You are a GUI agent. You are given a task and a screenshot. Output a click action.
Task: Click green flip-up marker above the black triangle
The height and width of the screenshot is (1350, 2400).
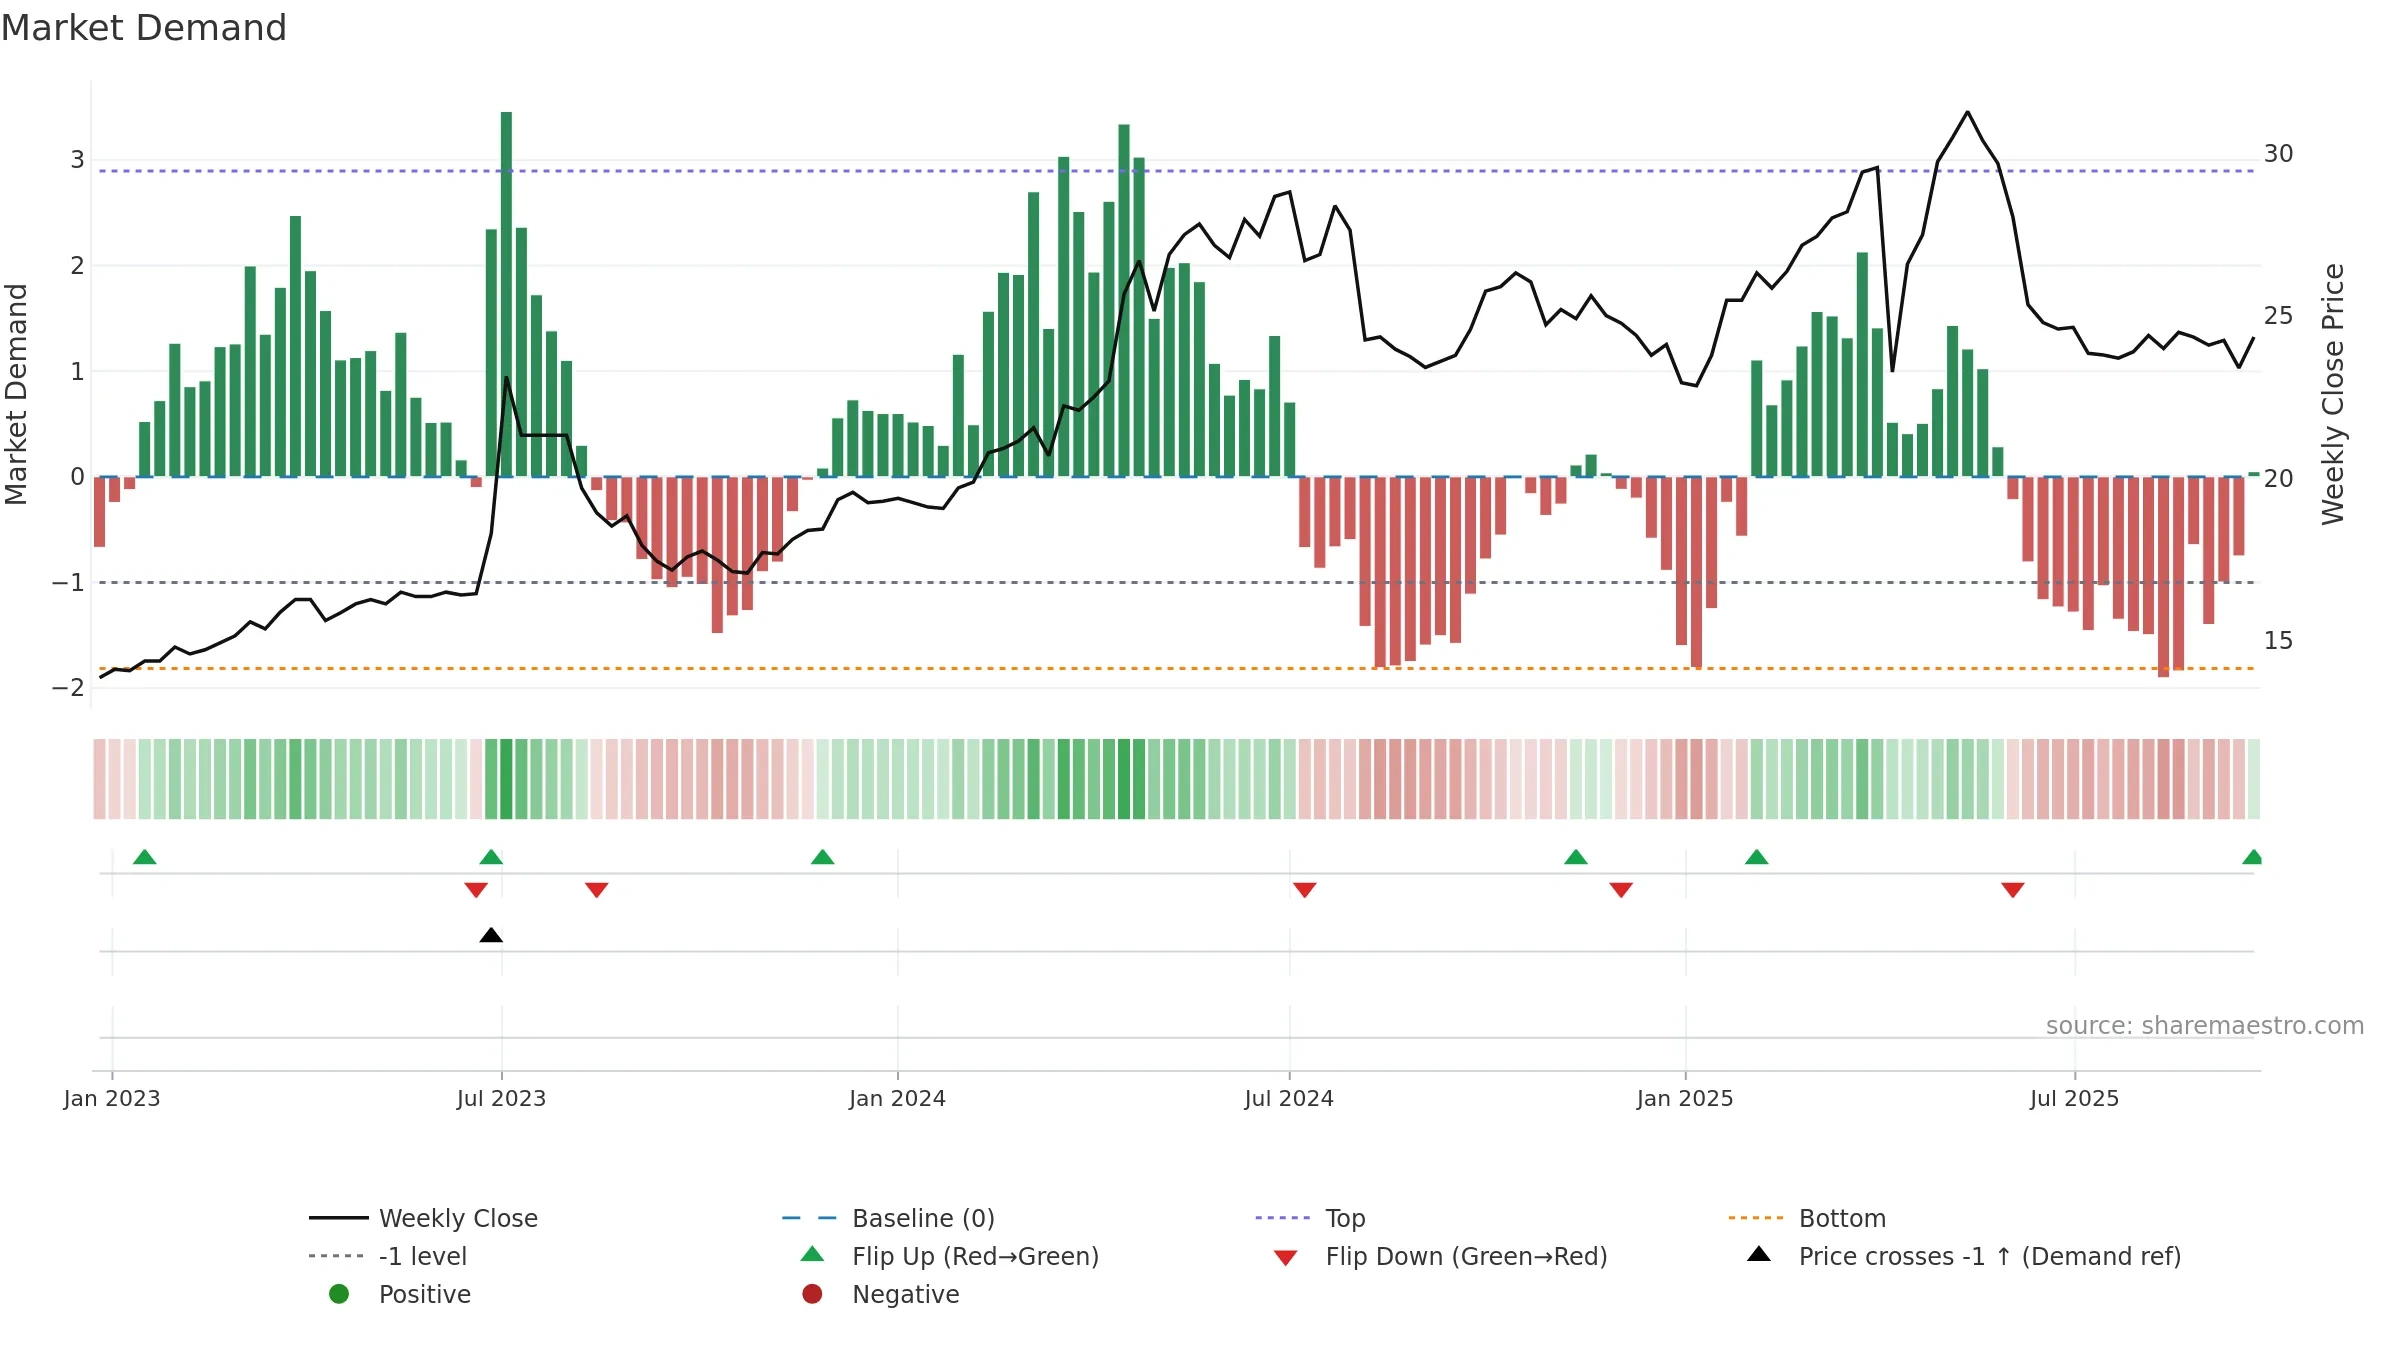point(491,857)
